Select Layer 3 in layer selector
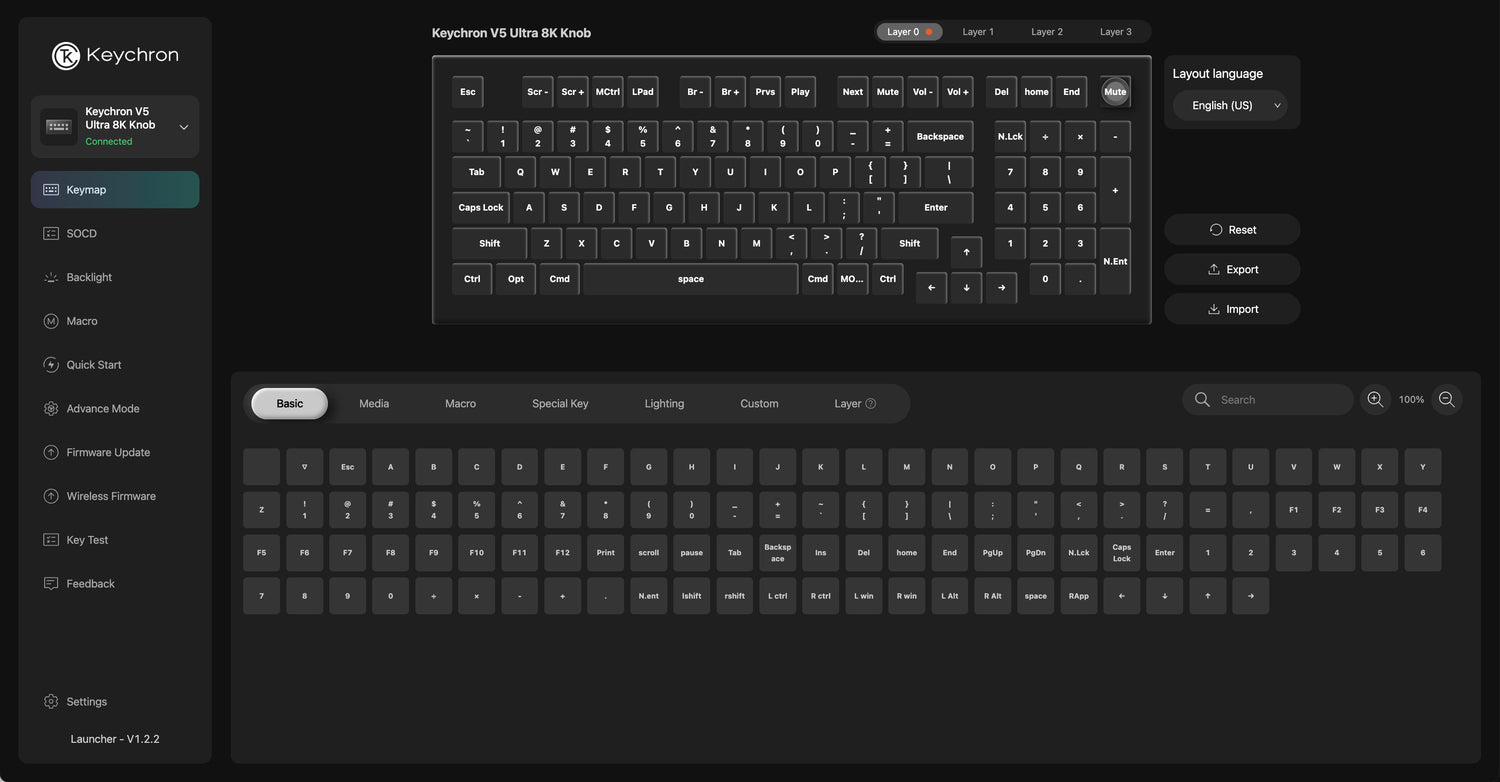The image size is (1500, 782). (x=1115, y=32)
